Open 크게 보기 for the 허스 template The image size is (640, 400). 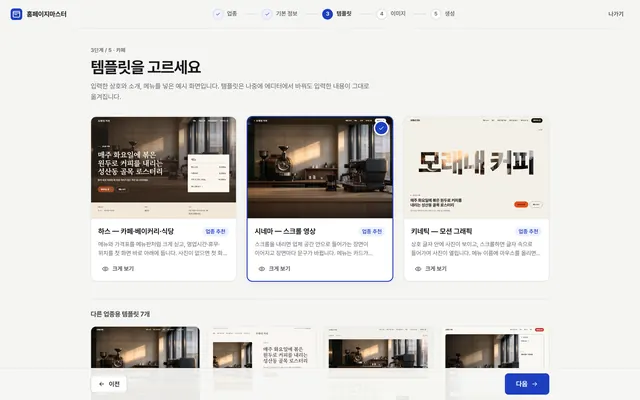point(118,269)
